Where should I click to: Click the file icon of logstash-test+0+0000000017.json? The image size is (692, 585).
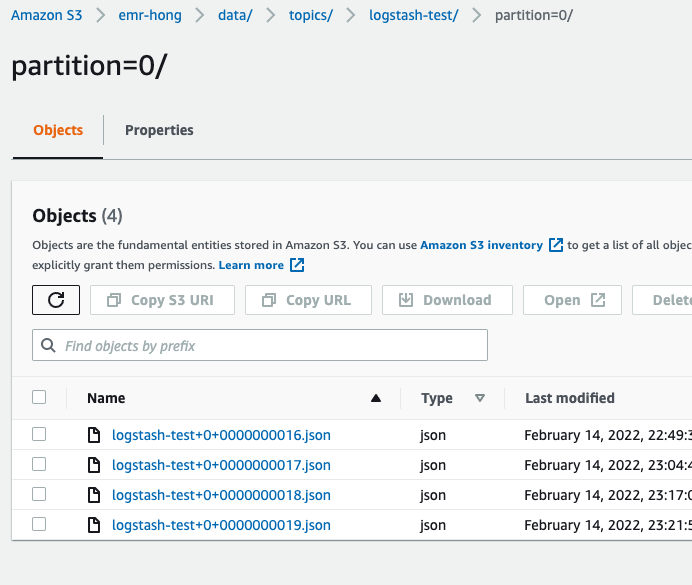[94, 465]
